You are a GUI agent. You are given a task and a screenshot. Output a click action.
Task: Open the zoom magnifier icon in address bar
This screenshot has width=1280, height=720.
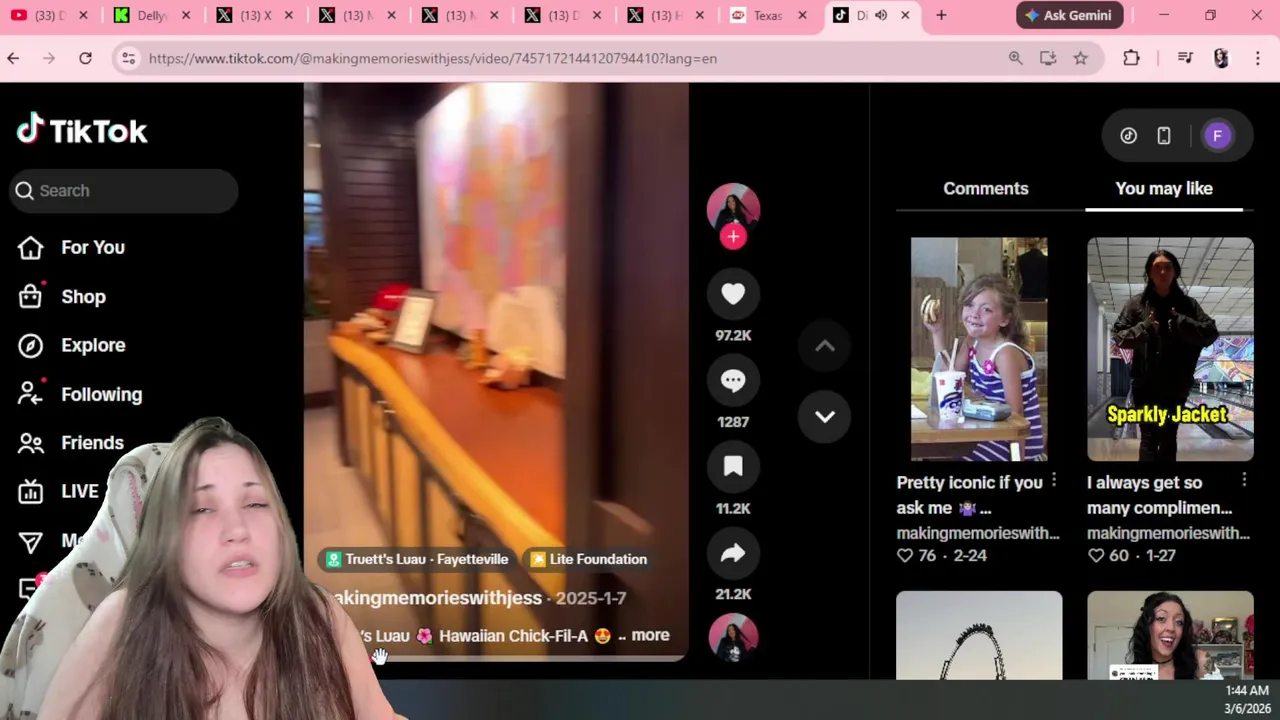[x=1015, y=58]
